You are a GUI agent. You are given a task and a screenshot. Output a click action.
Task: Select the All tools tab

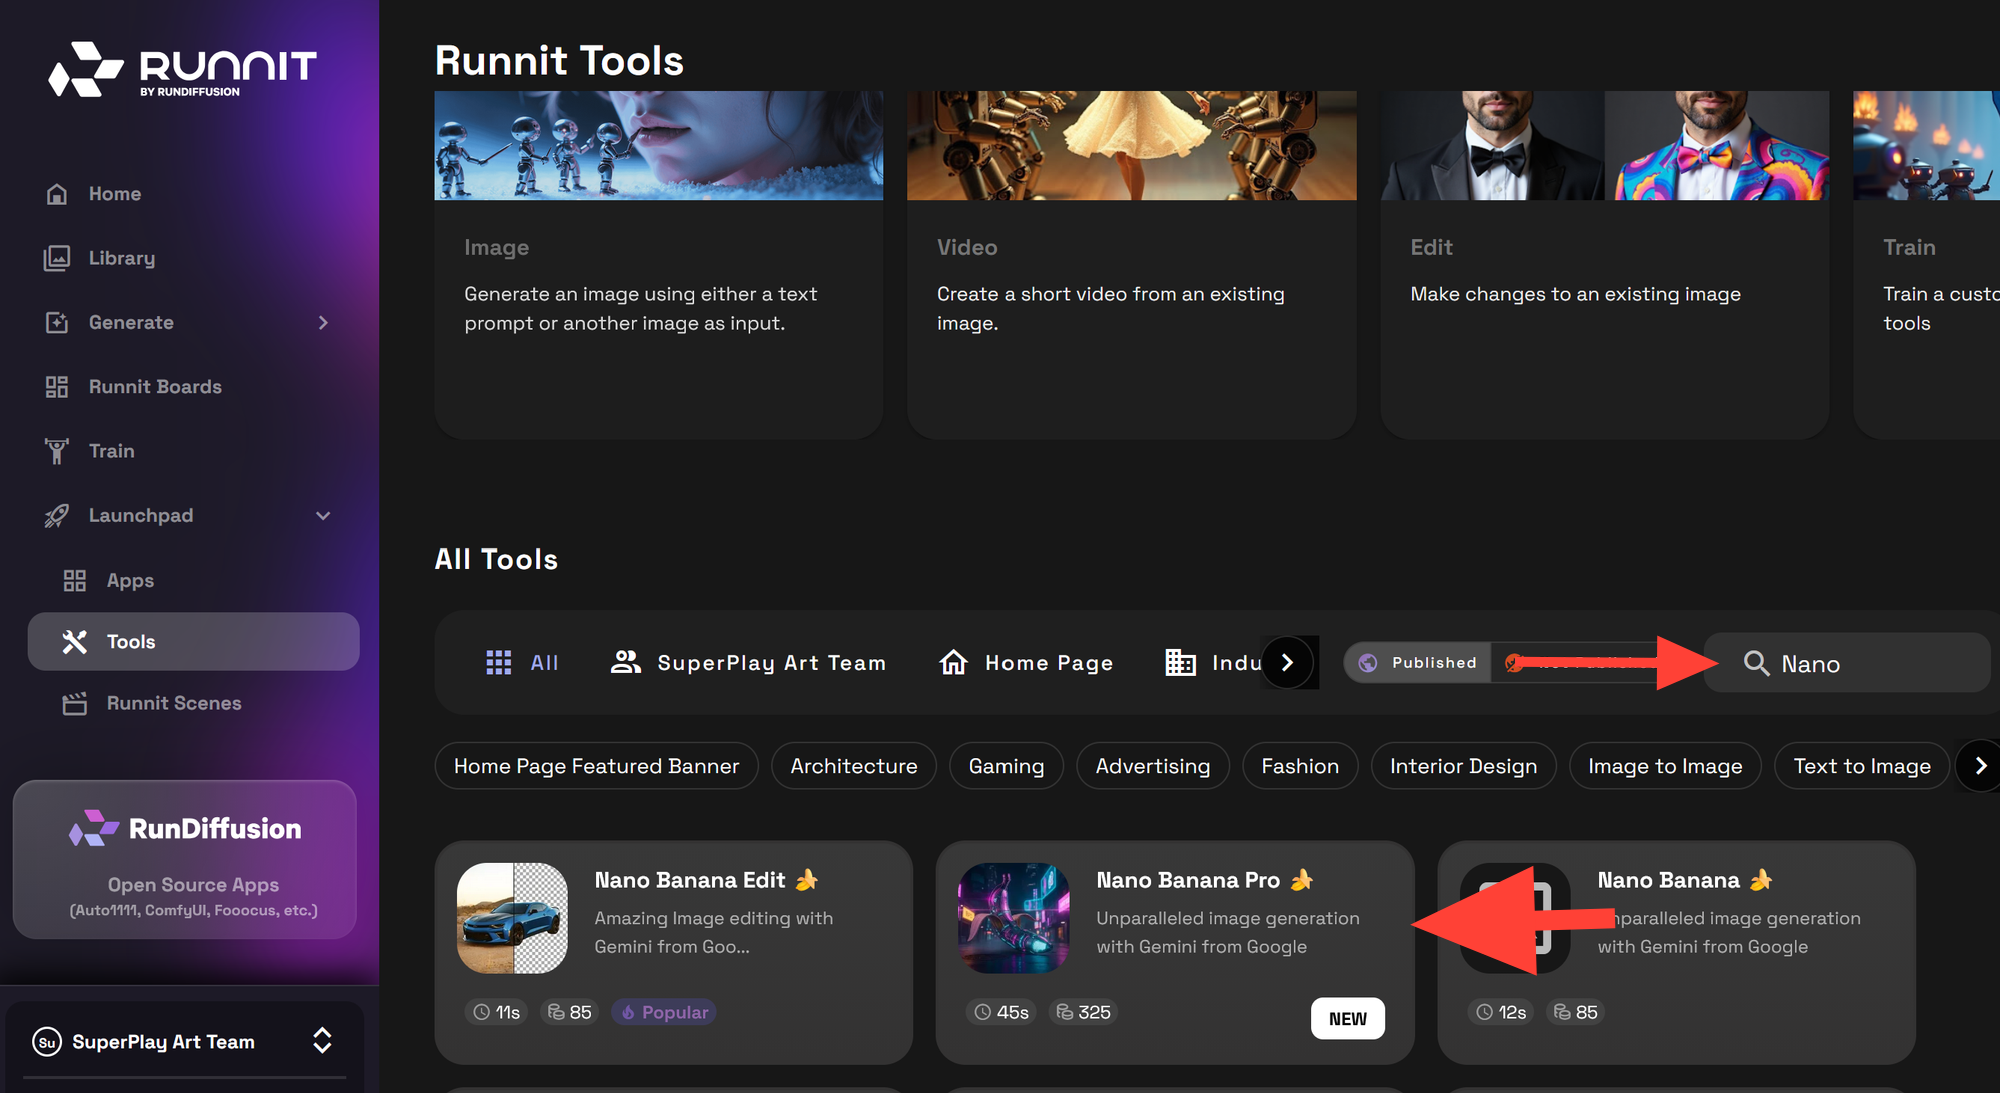(x=522, y=663)
